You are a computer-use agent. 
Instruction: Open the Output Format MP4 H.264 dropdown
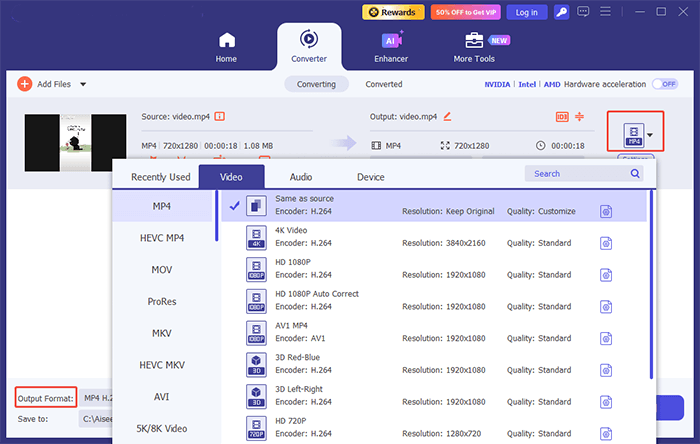pos(96,398)
